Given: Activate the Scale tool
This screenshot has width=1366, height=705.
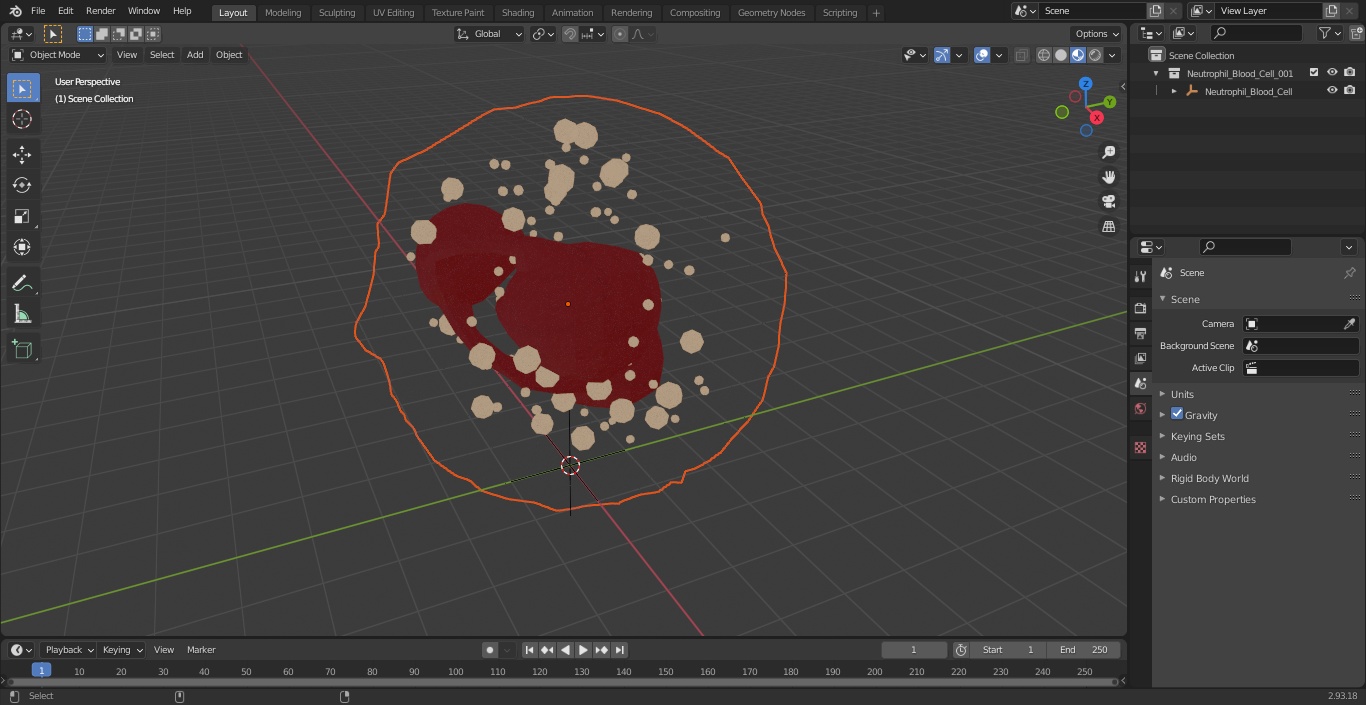Looking at the screenshot, I should tap(22, 216).
